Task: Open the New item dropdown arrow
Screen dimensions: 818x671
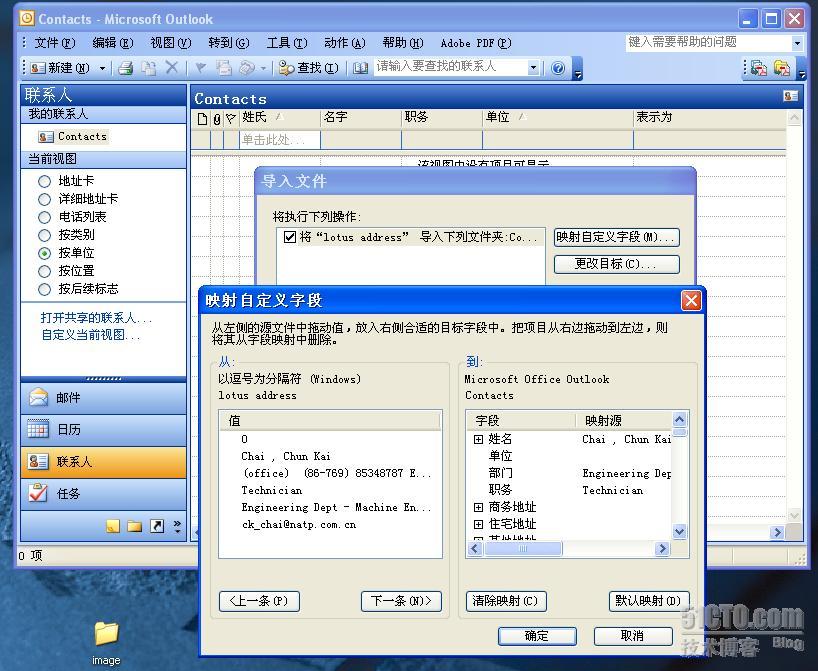Action: [x=102, y=68]
